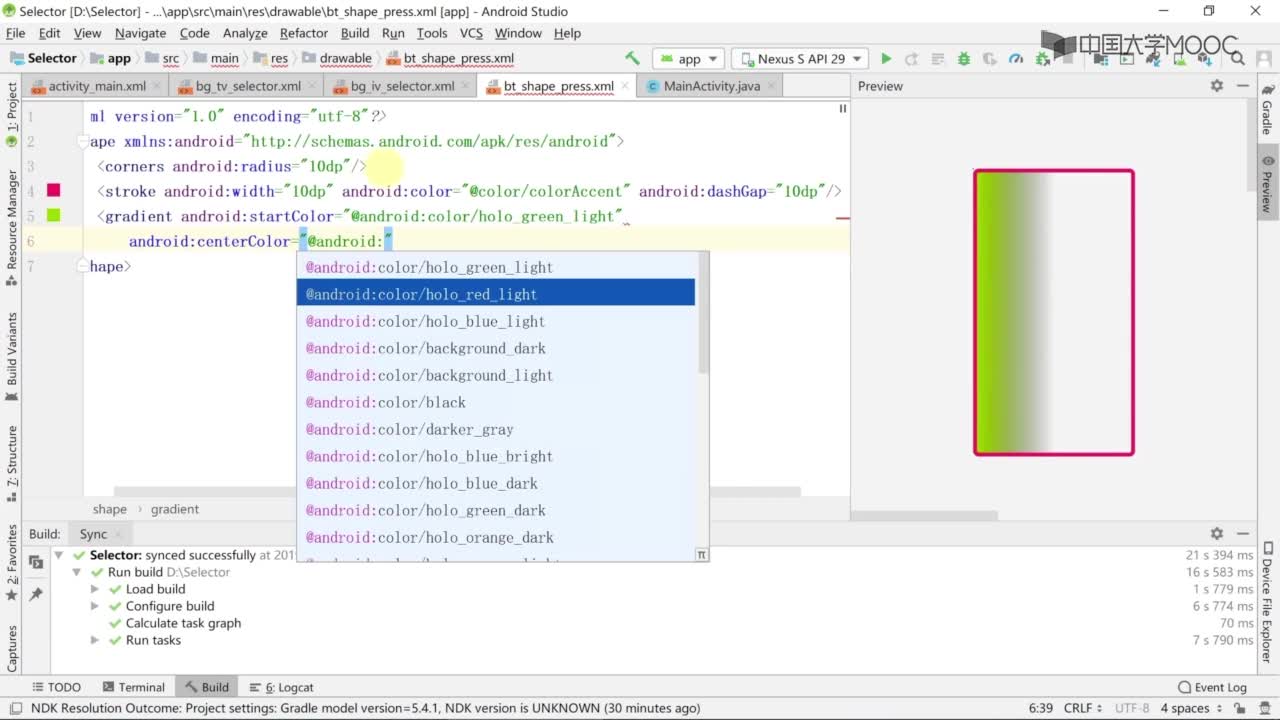This screenshot has height=720, width=1280.
Task: Toggle the 1: Project tool window
Action: 12,113
